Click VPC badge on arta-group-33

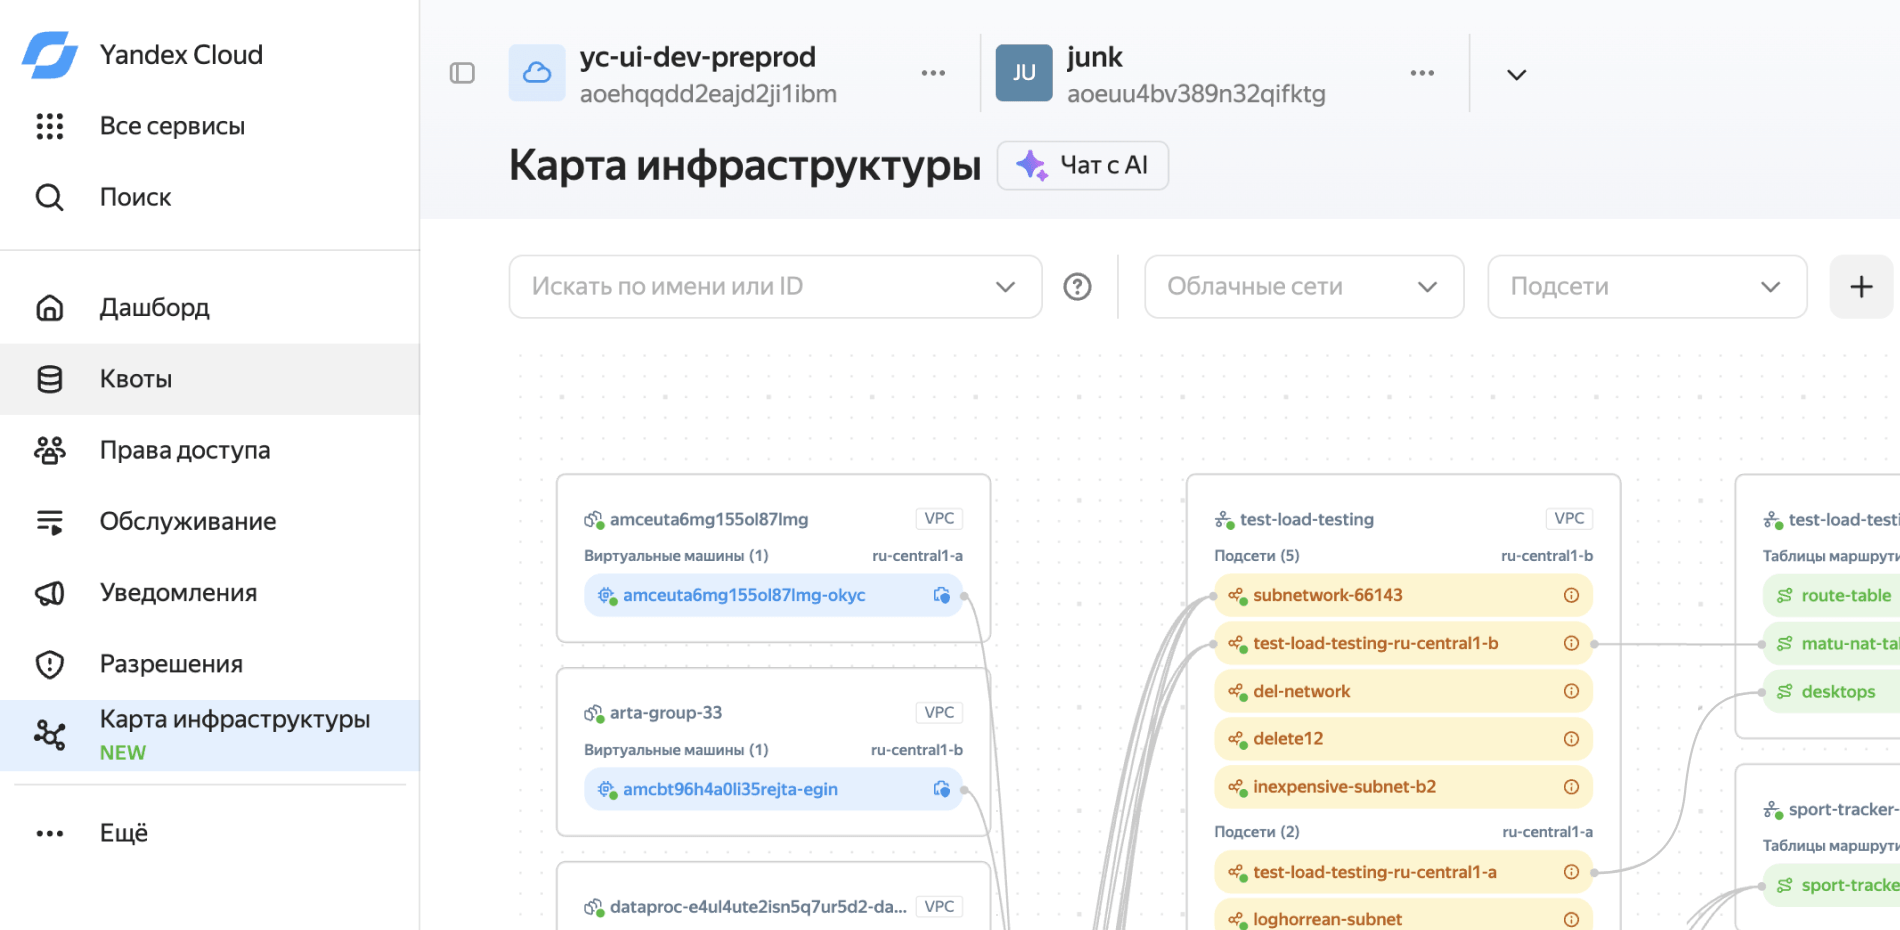coord(939,713)
